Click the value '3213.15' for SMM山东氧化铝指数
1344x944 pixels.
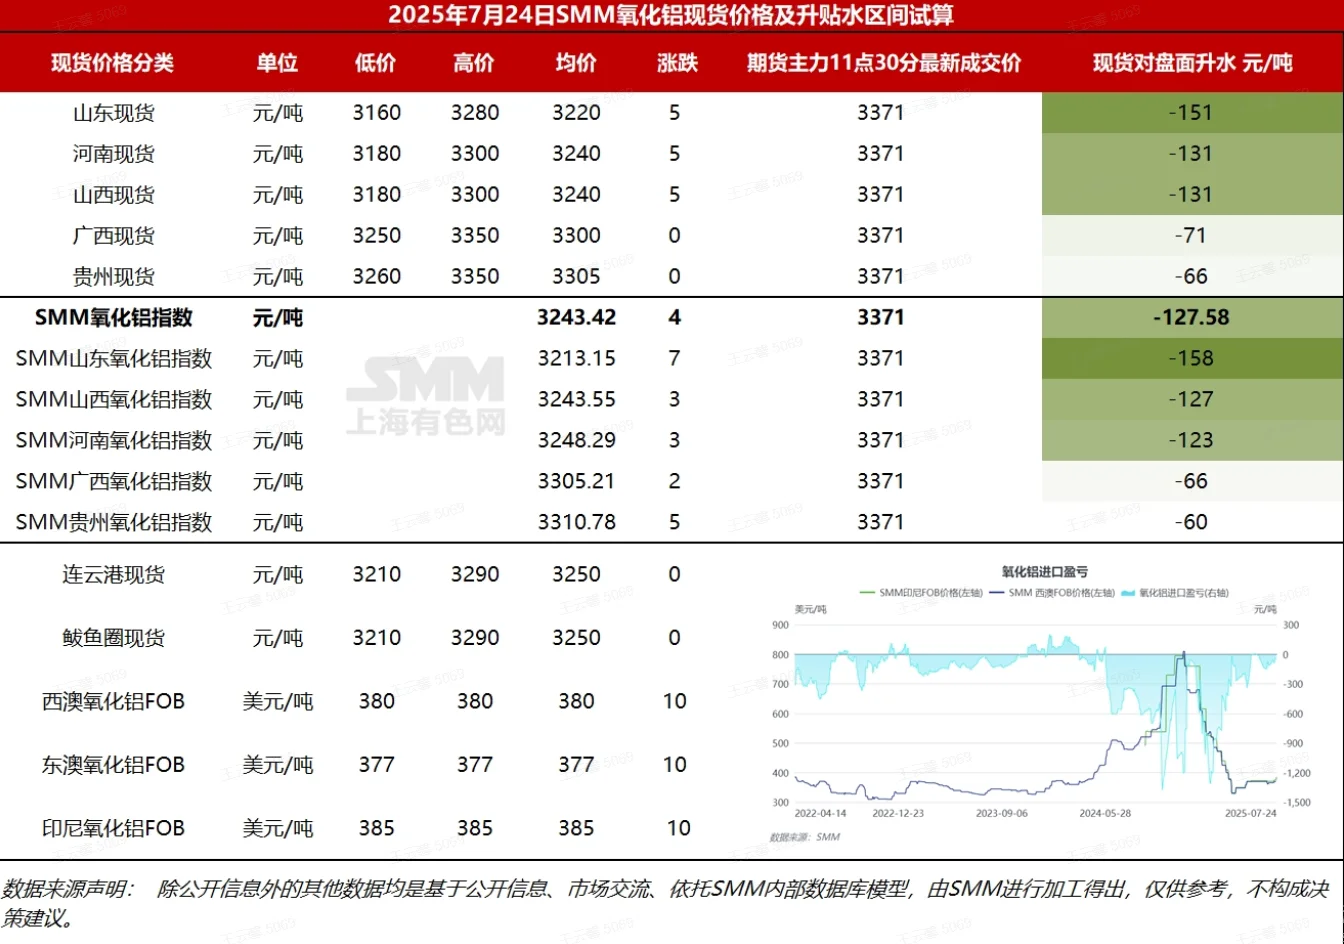[x=577, y=359]
